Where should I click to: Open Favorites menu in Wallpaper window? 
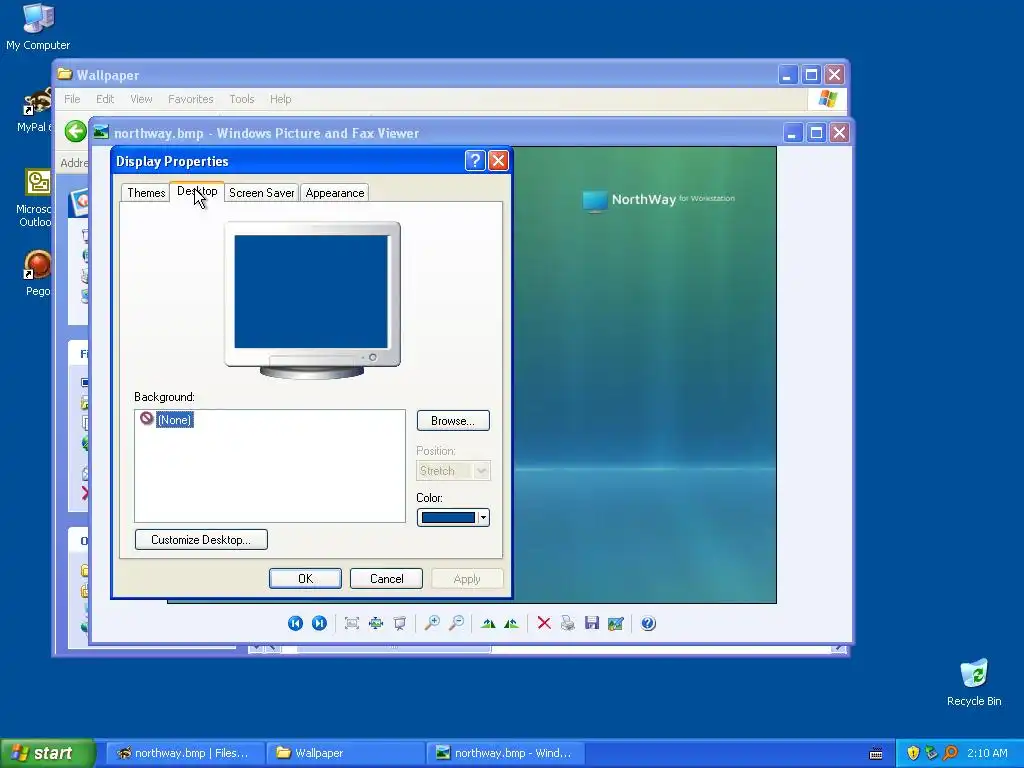(x=191, y=99)
